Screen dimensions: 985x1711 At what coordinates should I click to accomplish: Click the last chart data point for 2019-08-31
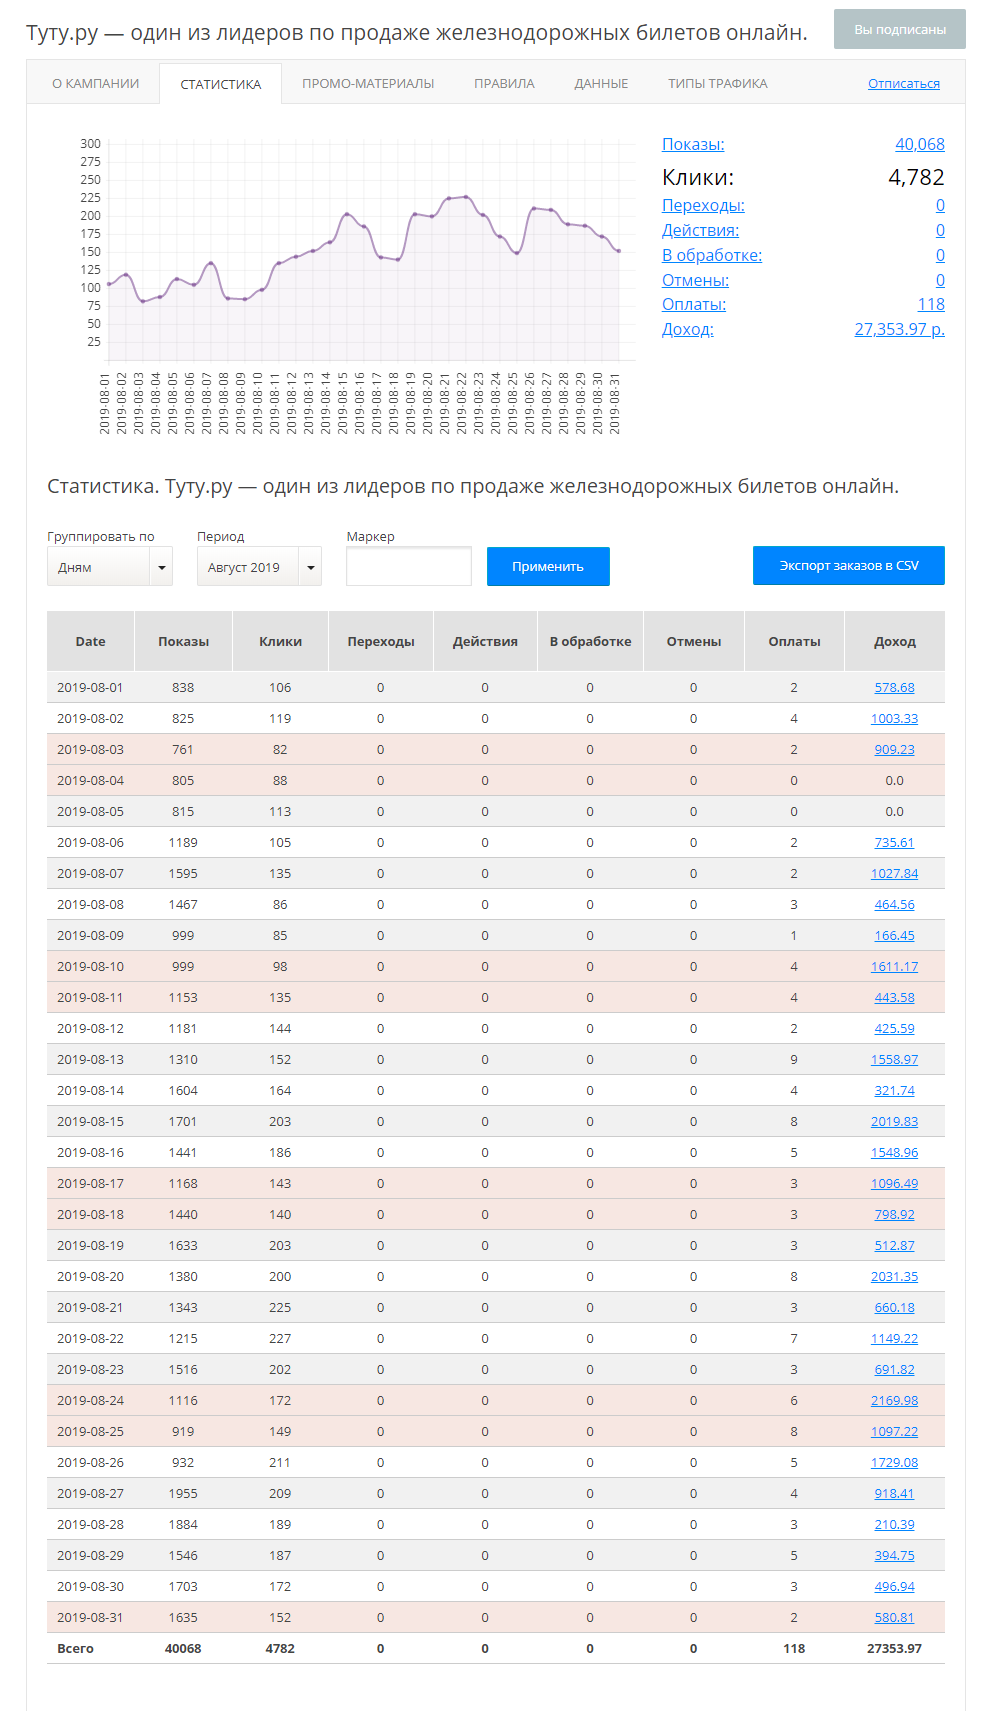point(619,251)
